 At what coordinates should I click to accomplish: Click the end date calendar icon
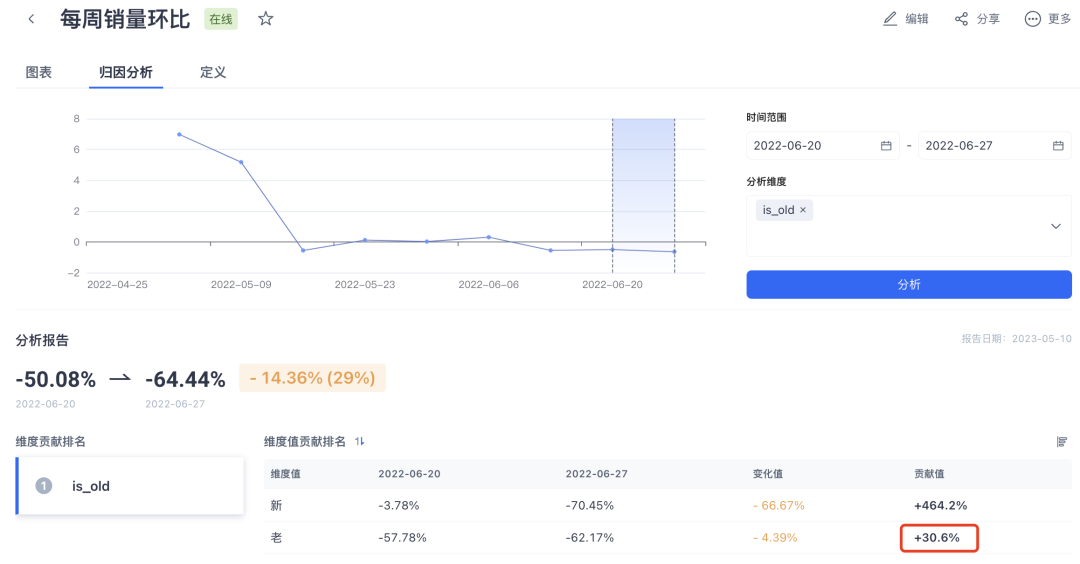(x=1058, y=146)
